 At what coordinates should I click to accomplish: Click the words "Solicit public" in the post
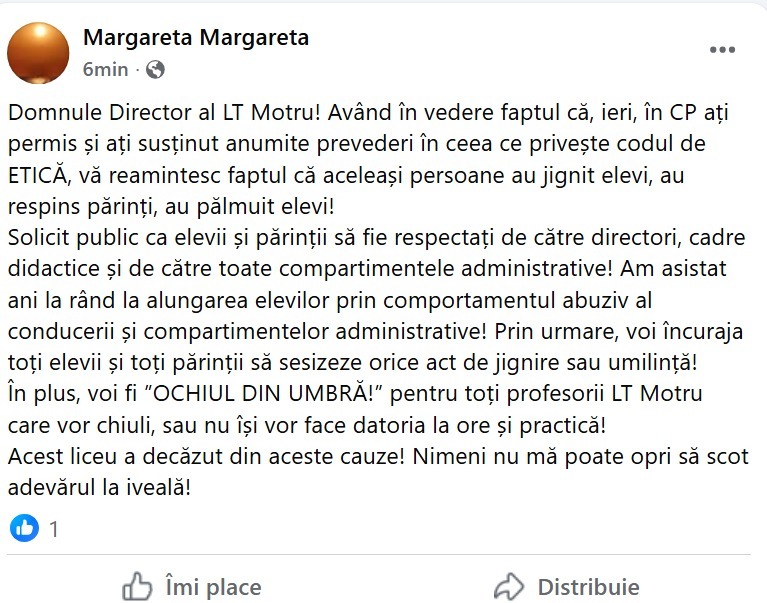(73, 239)
